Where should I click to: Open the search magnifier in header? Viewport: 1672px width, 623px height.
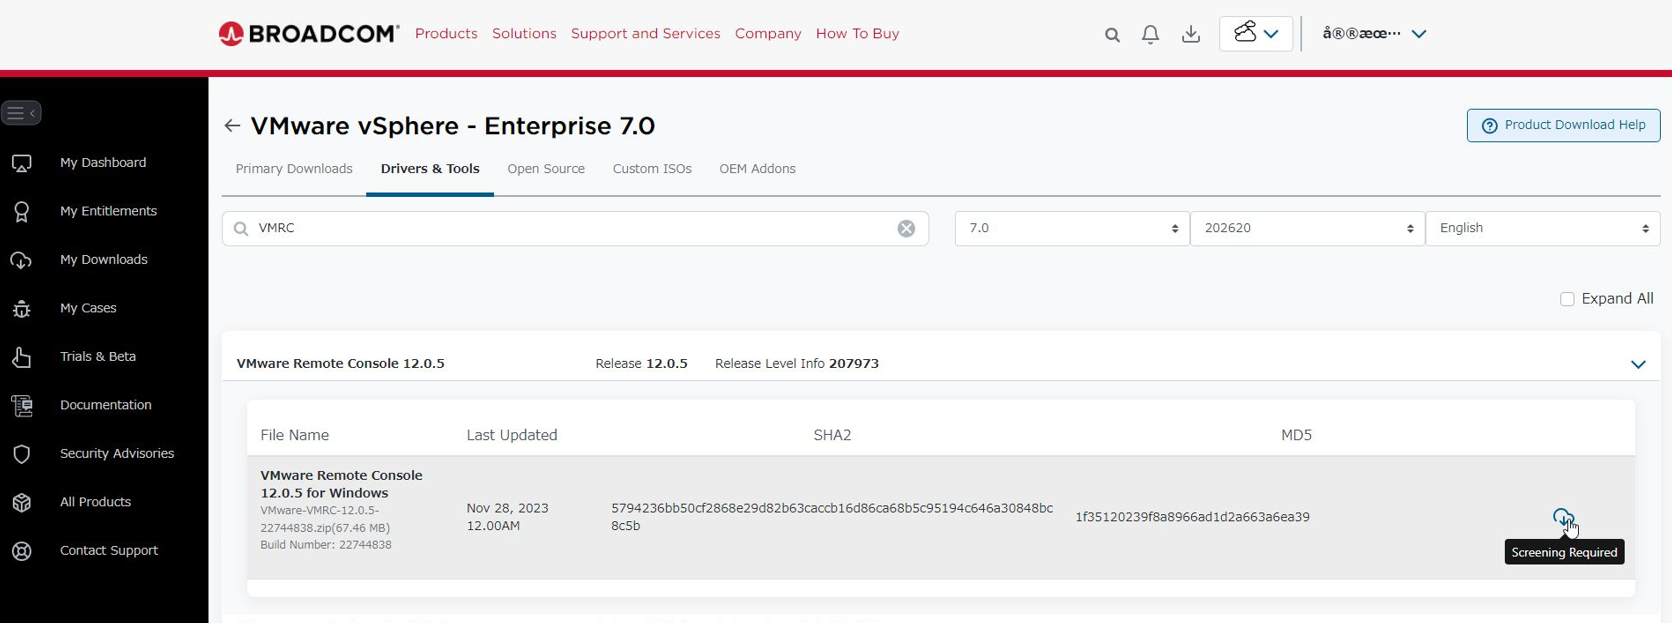pyautogui.click(x=1112, y=35)
